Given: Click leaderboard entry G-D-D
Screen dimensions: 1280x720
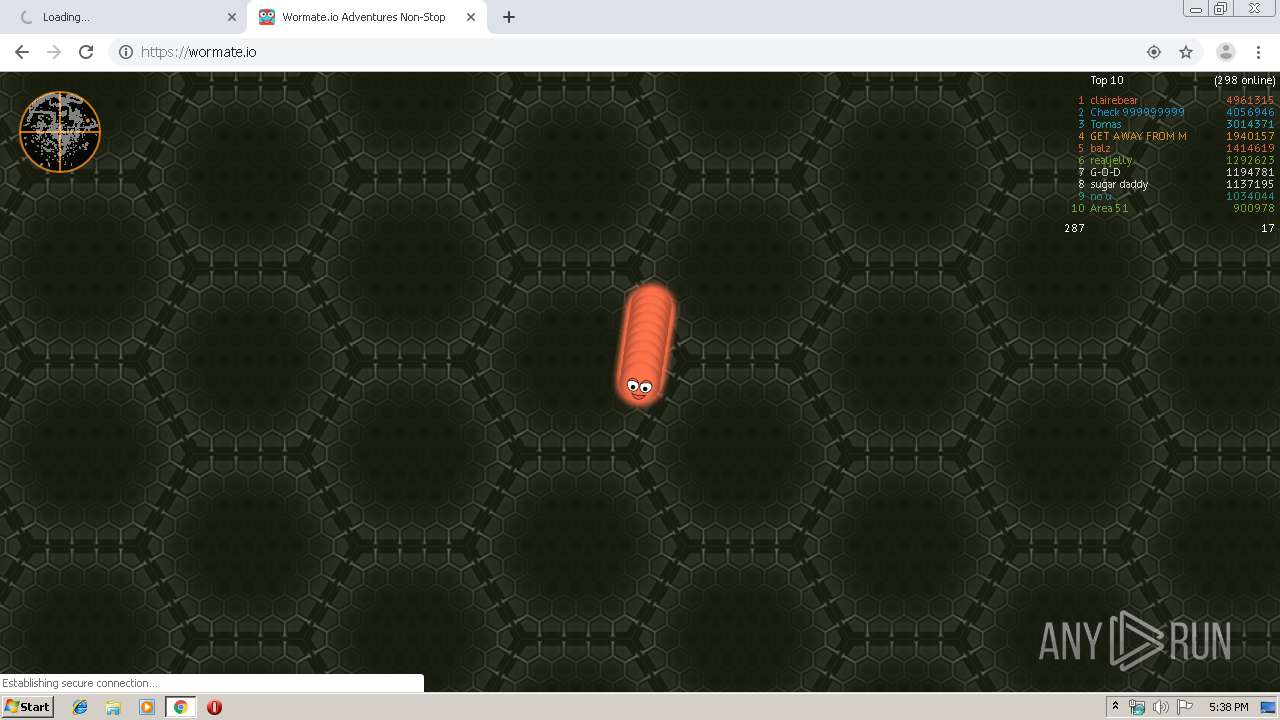Looking at the screenshot, I should pos(1105,172).
